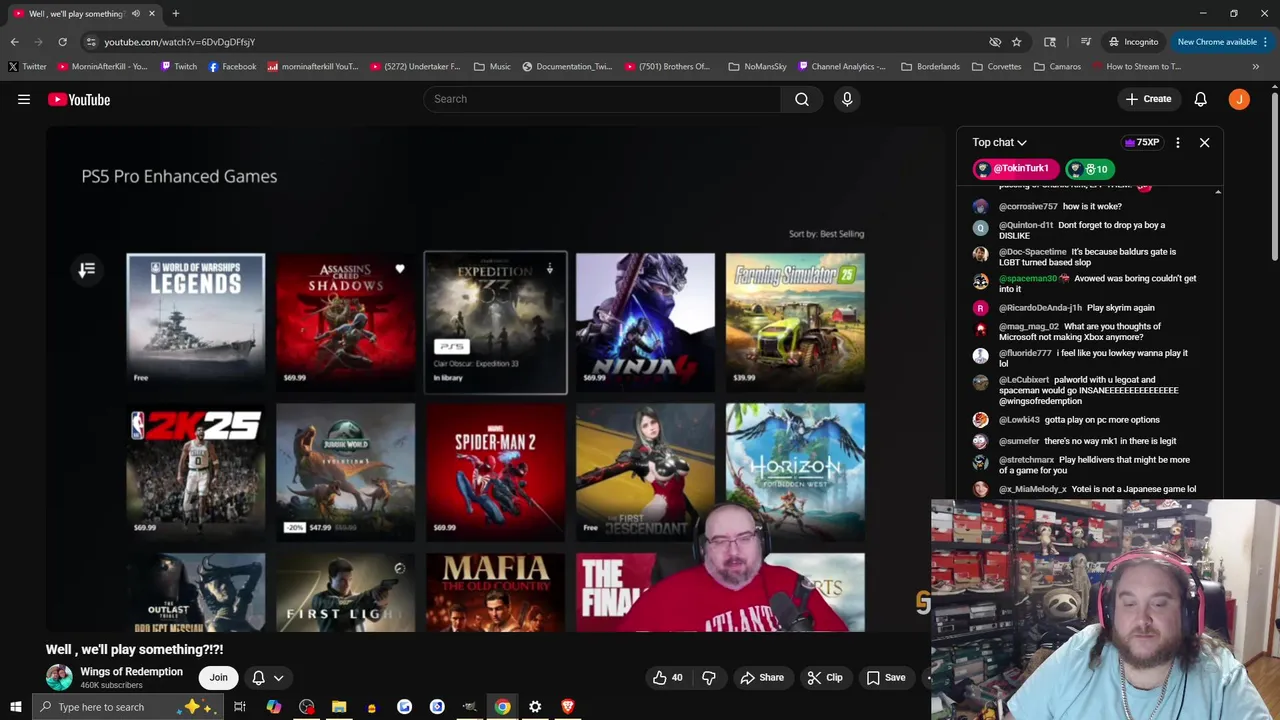Click the address bar URL
The height and width of the screenshot is (720, 1280).
pyautogui.click(x=180, y=42)
